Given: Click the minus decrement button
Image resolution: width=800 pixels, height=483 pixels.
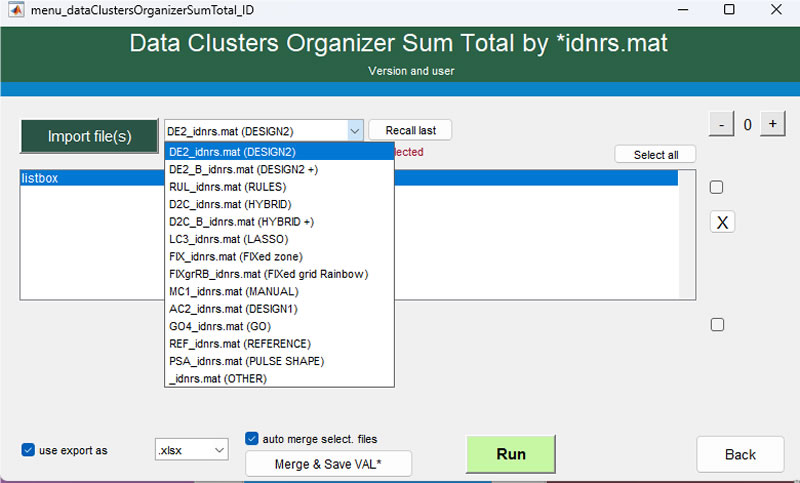Looking at the screenshot, I should click(720, 124).
